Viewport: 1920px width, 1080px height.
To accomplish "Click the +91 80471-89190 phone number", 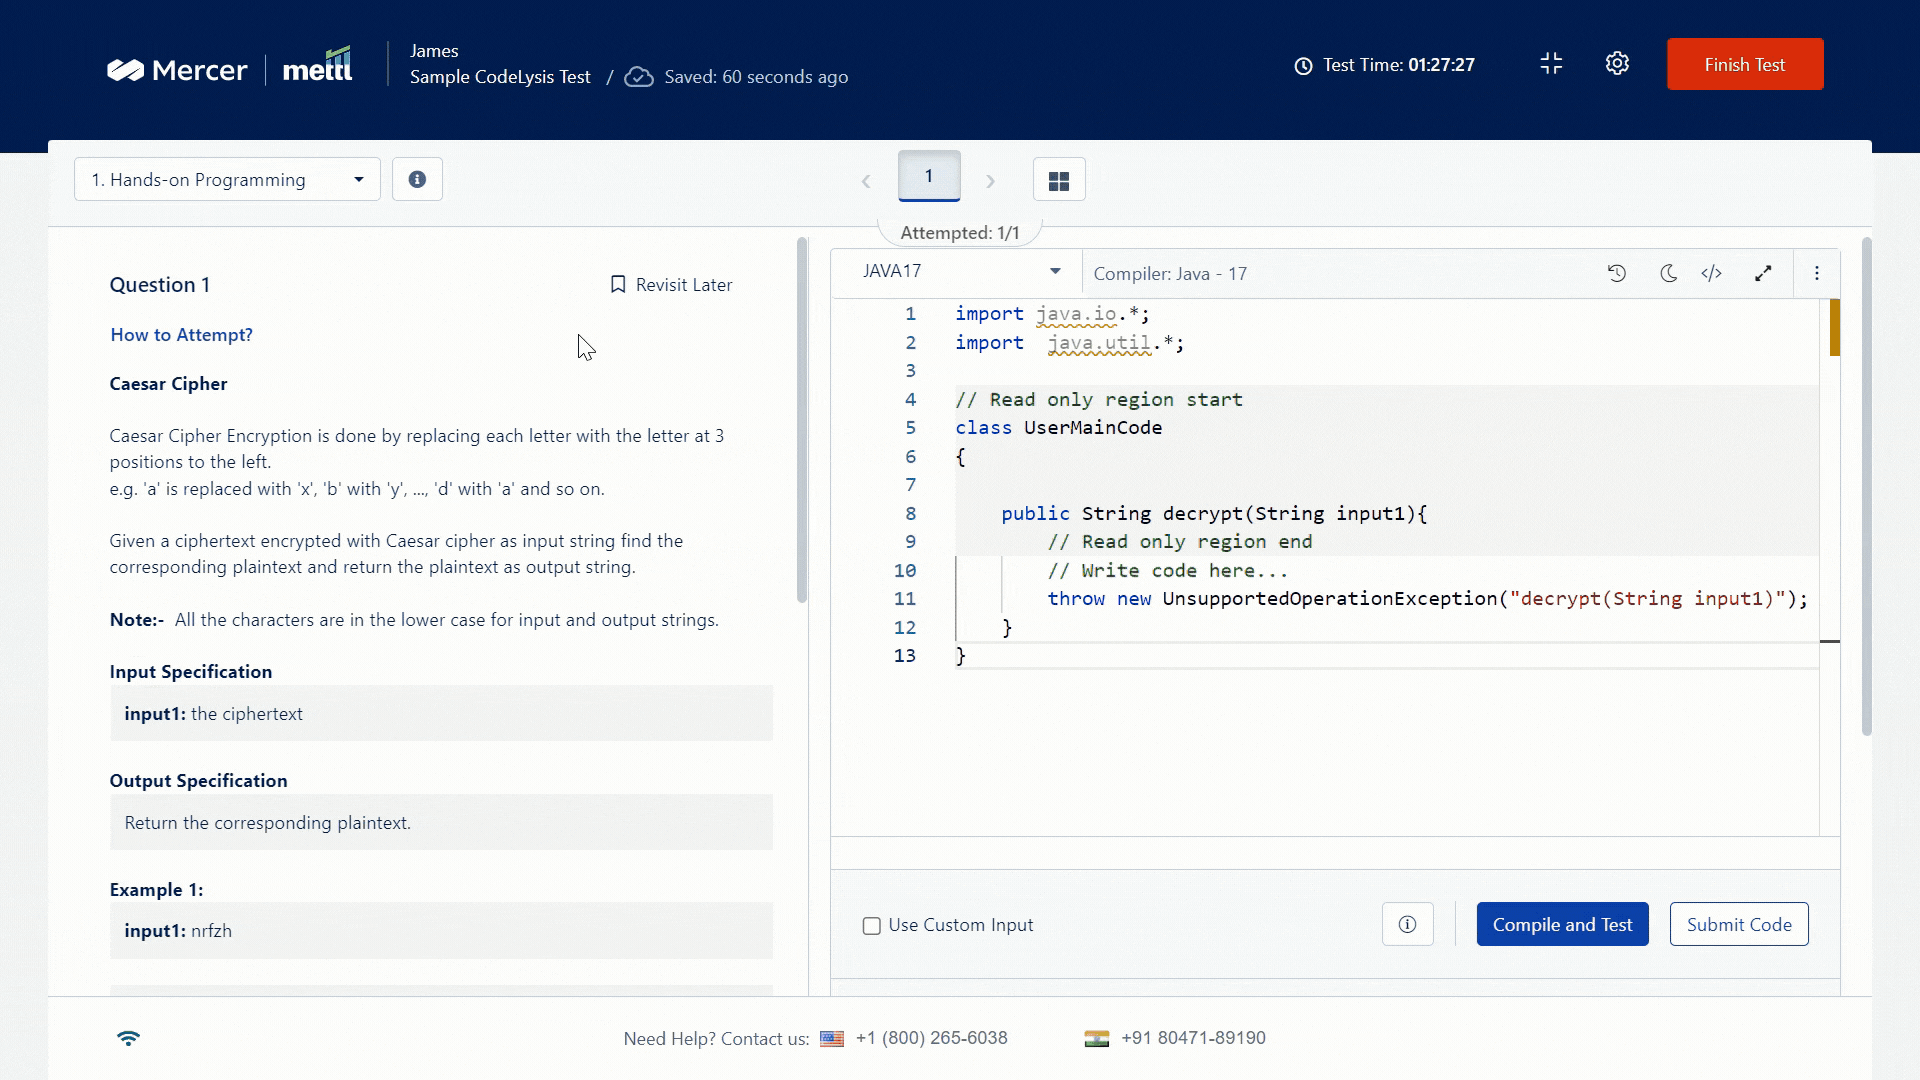I will [x=1193, y=1038].
